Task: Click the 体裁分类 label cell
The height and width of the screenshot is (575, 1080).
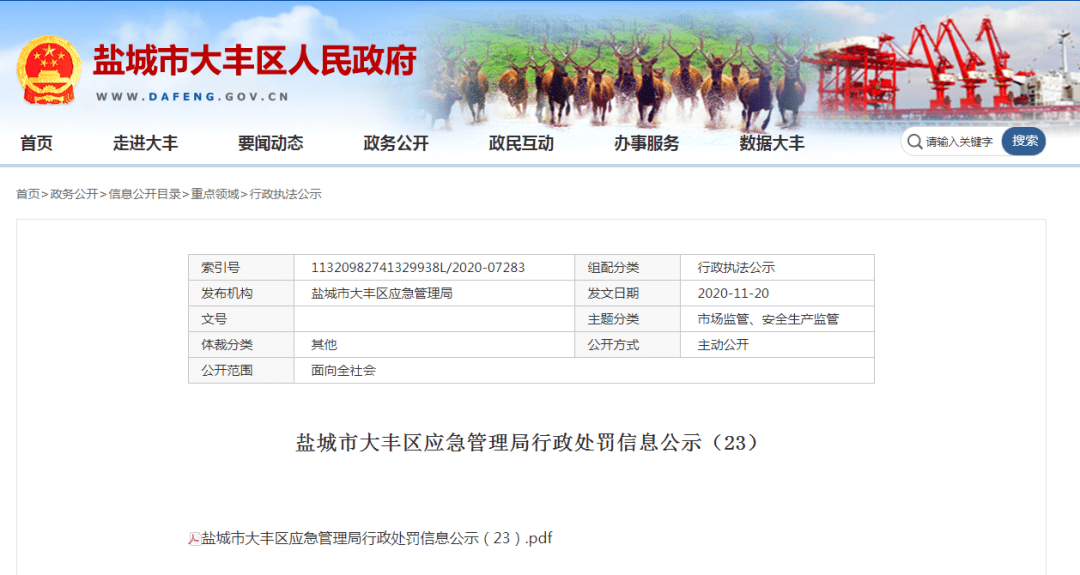Action: (241, 344)
